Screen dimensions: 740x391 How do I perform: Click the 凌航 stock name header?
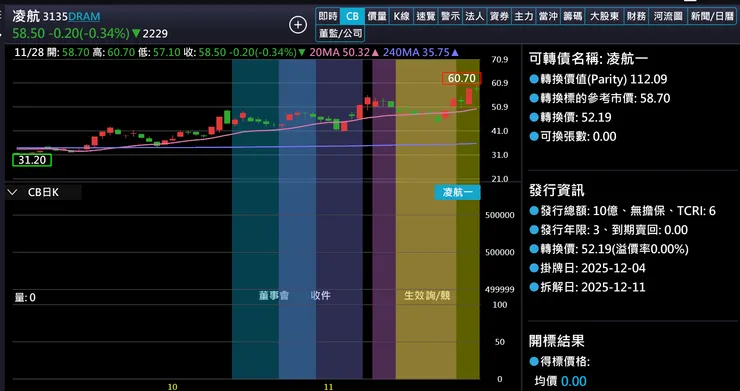pyautogui.click(x=26, y=16)
